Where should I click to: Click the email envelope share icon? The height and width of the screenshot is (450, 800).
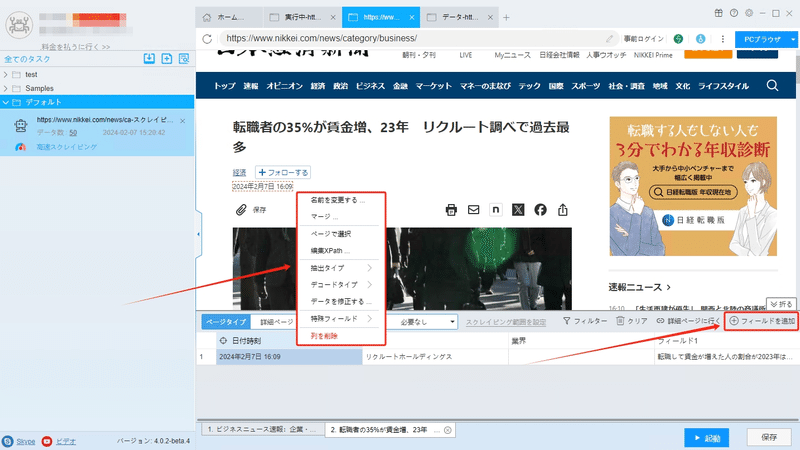tap(473, 210)
